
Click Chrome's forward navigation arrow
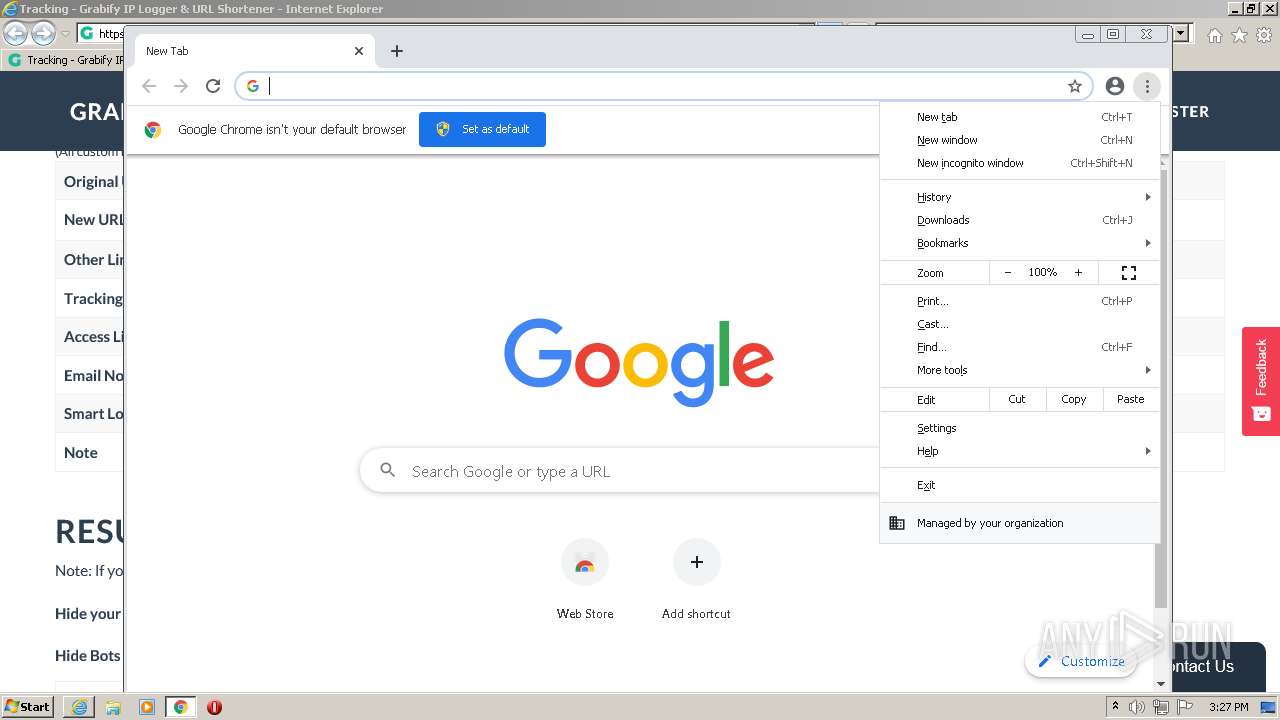pos(181,86)
